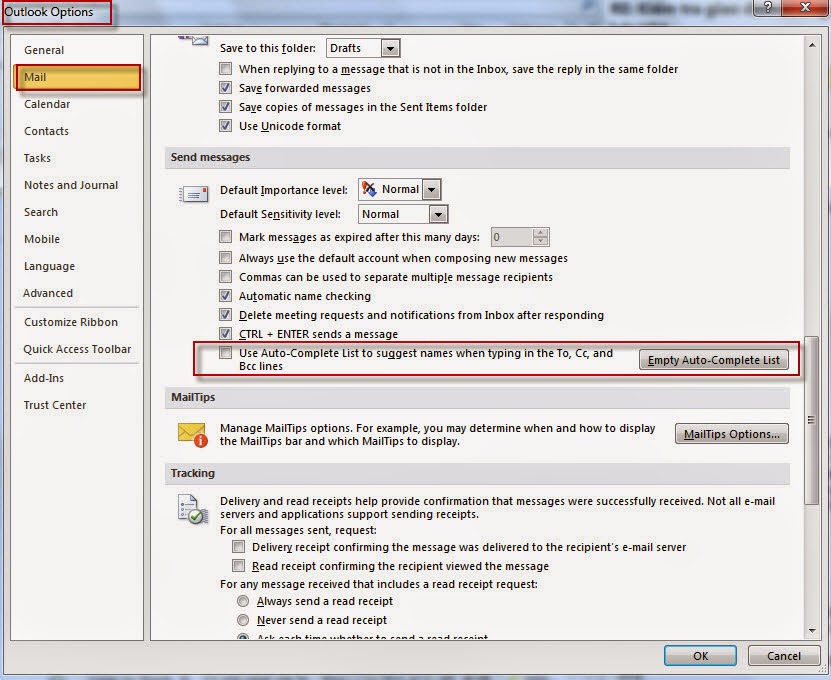Uncheck Save copies in Sent Items folder
Image resolution: width=831 pixels, height=680 pixels.
(x=226, y=107)
